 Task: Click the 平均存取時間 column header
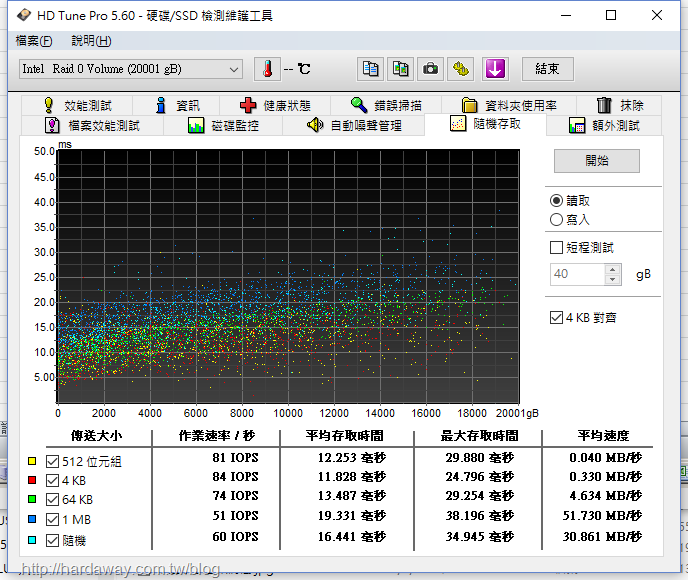[x=344, y=436]
